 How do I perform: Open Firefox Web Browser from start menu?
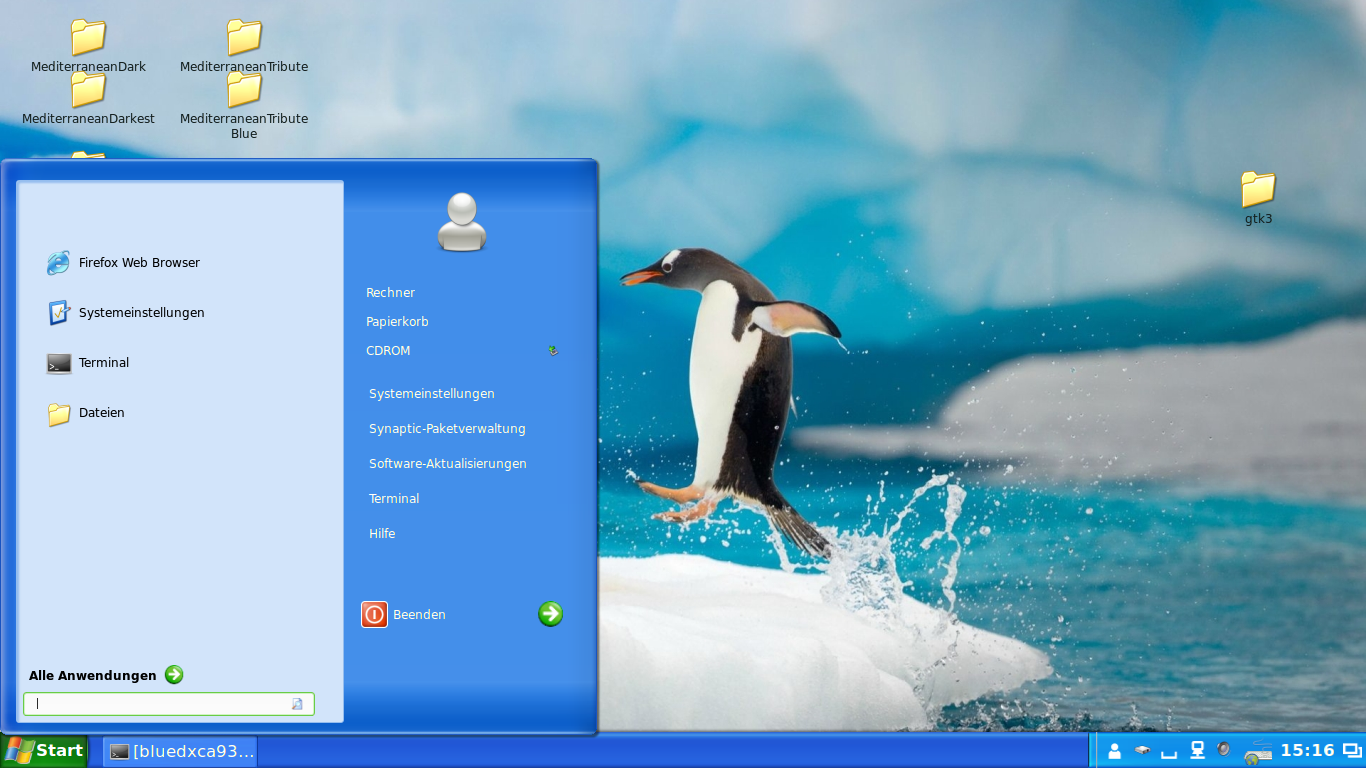[x=124, y=263]
